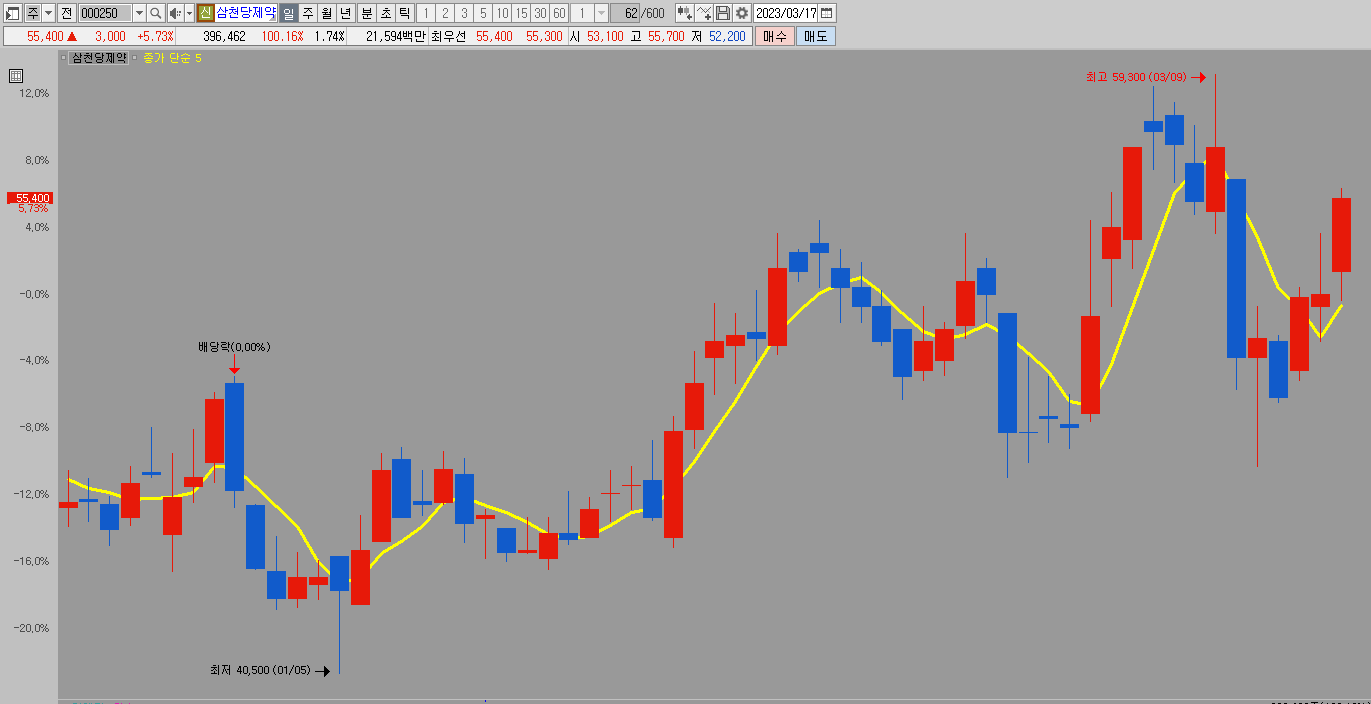Click the stock name 삼천당제약 in toolbar

click(245, 13)
